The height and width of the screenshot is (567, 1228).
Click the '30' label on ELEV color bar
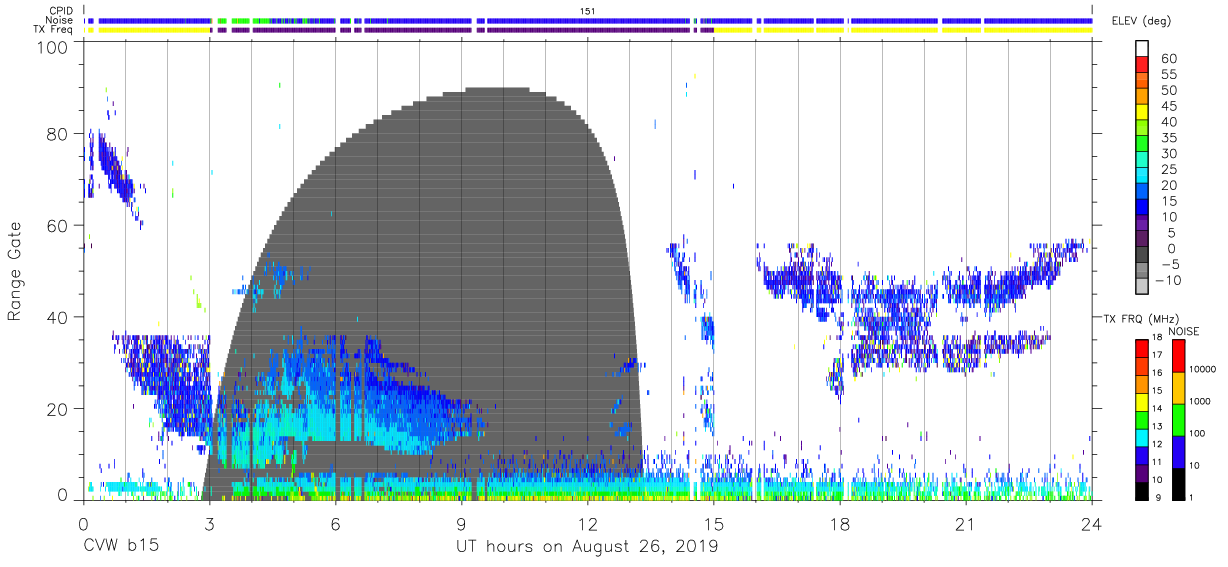pos(1169,154)
